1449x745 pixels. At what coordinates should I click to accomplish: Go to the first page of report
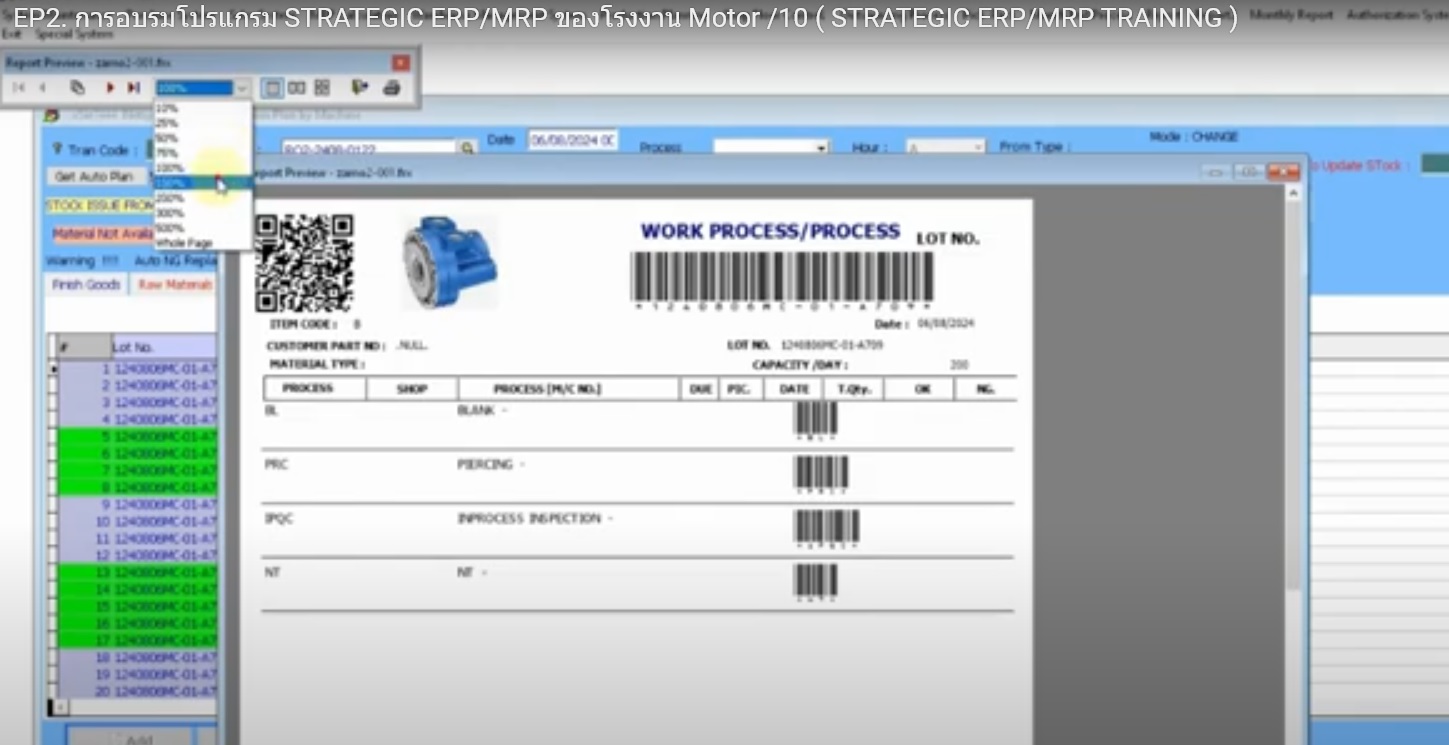click(x=19, y=88)
